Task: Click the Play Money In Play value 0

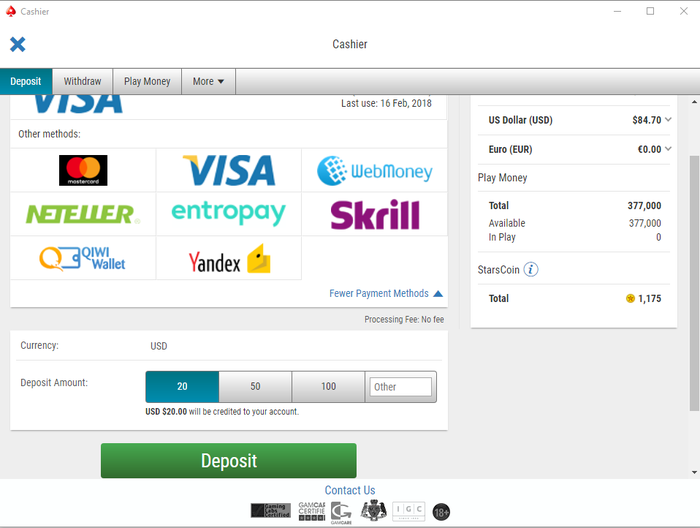Action: click(x=658, y=237)
